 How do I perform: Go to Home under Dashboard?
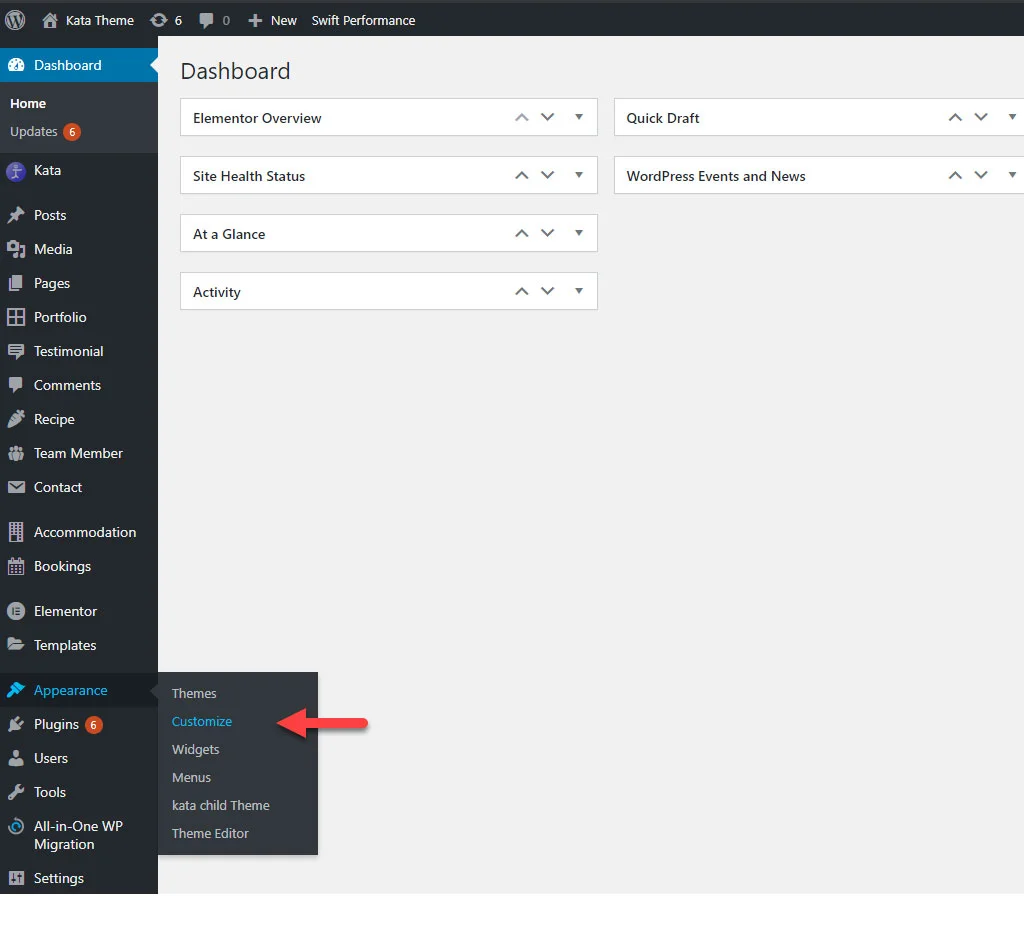point(28,104)
